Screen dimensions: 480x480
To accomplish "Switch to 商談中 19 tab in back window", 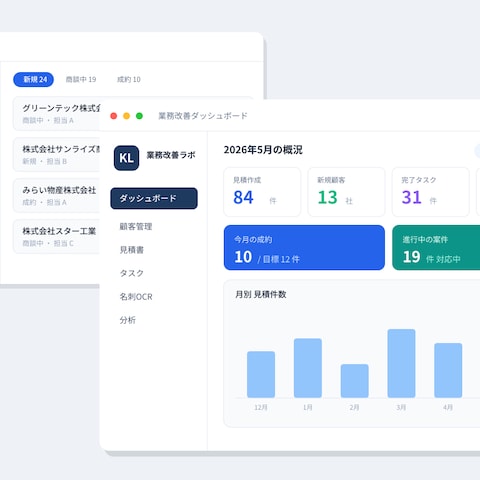I will [x=81, y=80].
